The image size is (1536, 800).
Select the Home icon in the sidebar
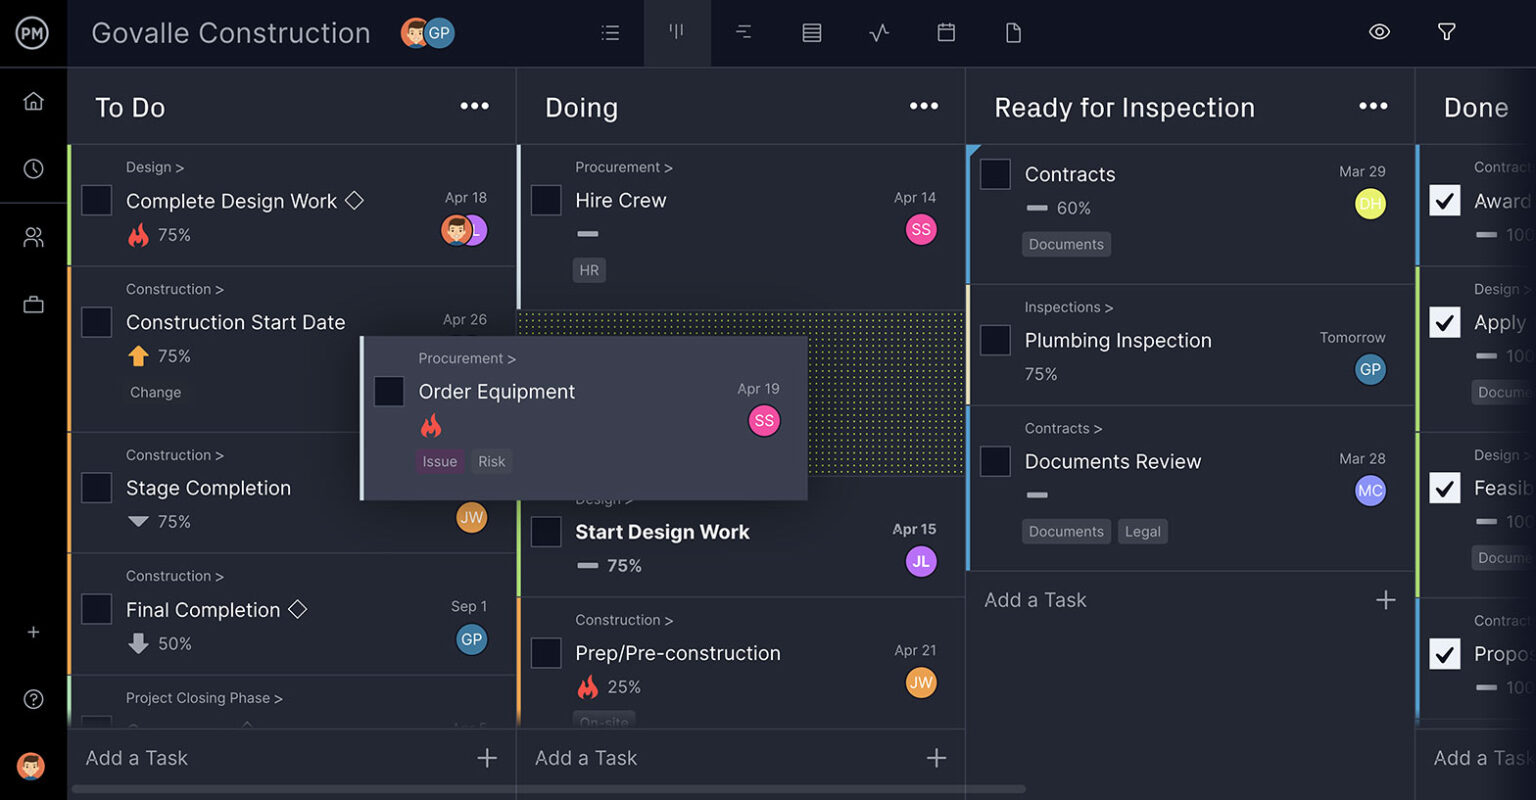click(33, 100)
